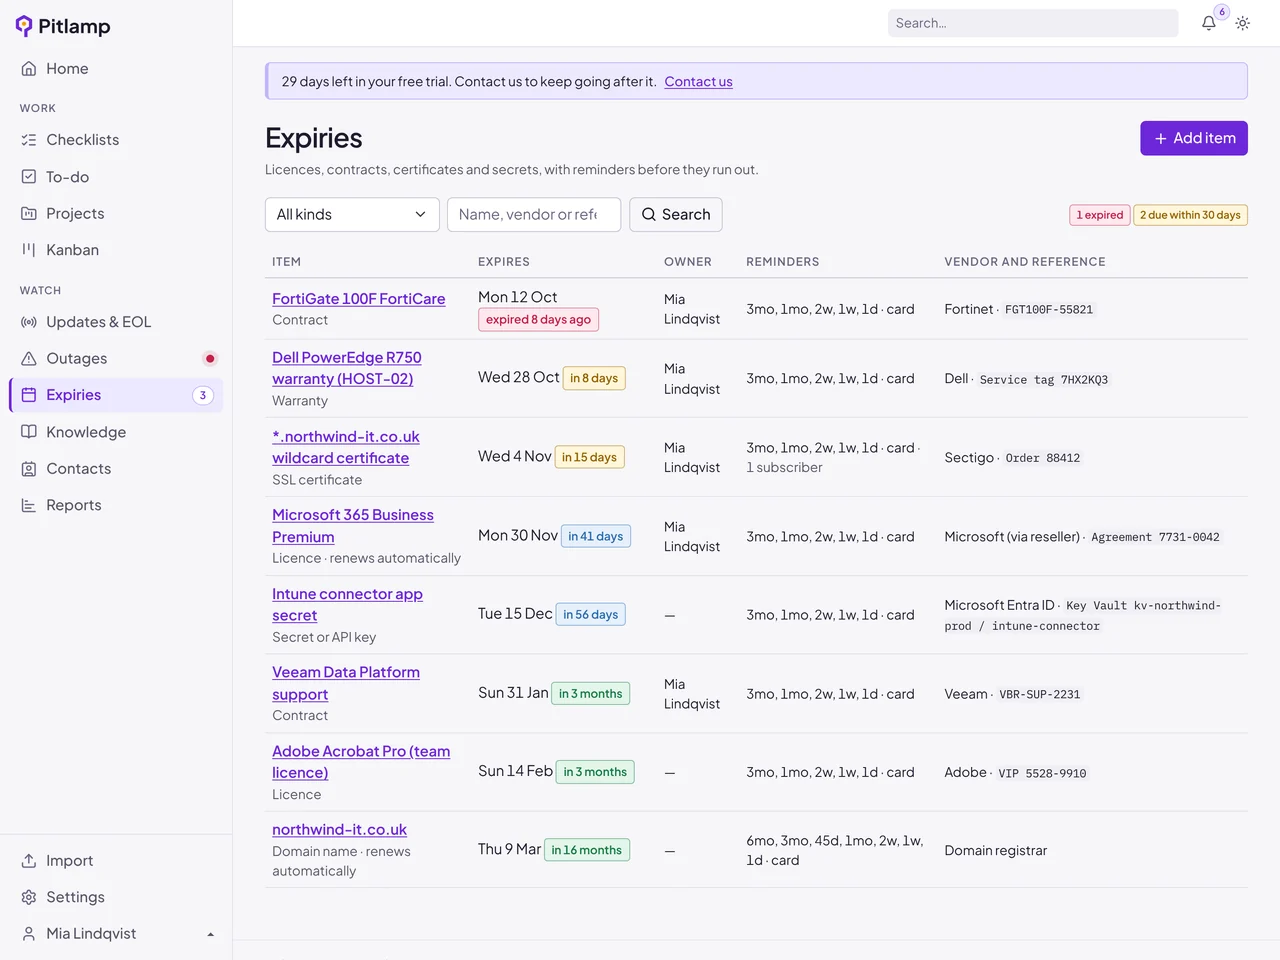Click the Outages warning triangle icon

pyautogui.click(x=29, y=358)
